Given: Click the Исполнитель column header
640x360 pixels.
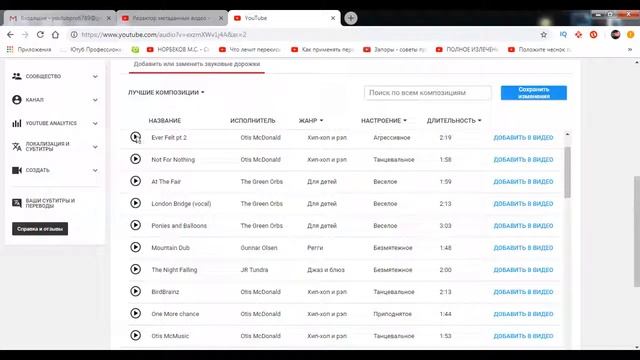Looking at the screenshot, I should coord(253,120).
